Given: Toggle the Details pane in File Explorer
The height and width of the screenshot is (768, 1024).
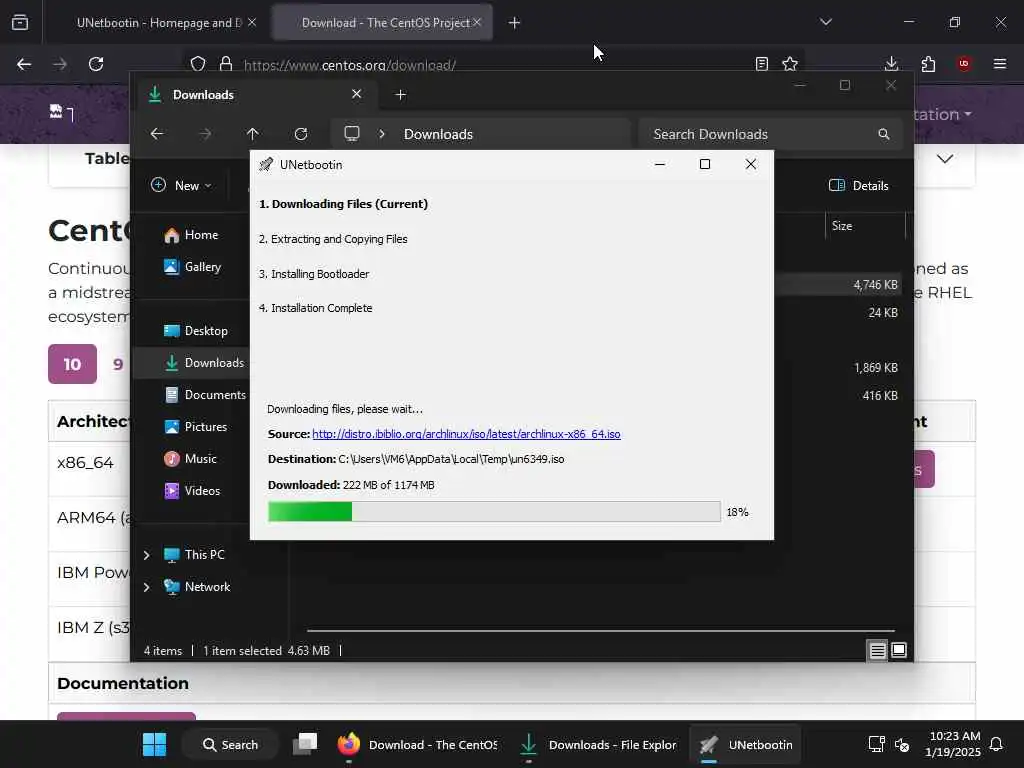Looking at the screenshot, I should click(858, 185).
